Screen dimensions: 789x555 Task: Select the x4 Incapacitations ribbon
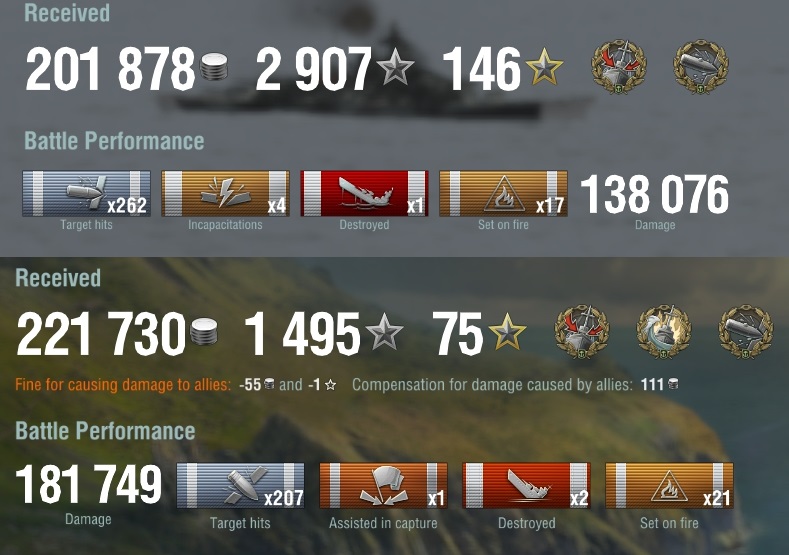pyautogui.click(x=225, y=194)
